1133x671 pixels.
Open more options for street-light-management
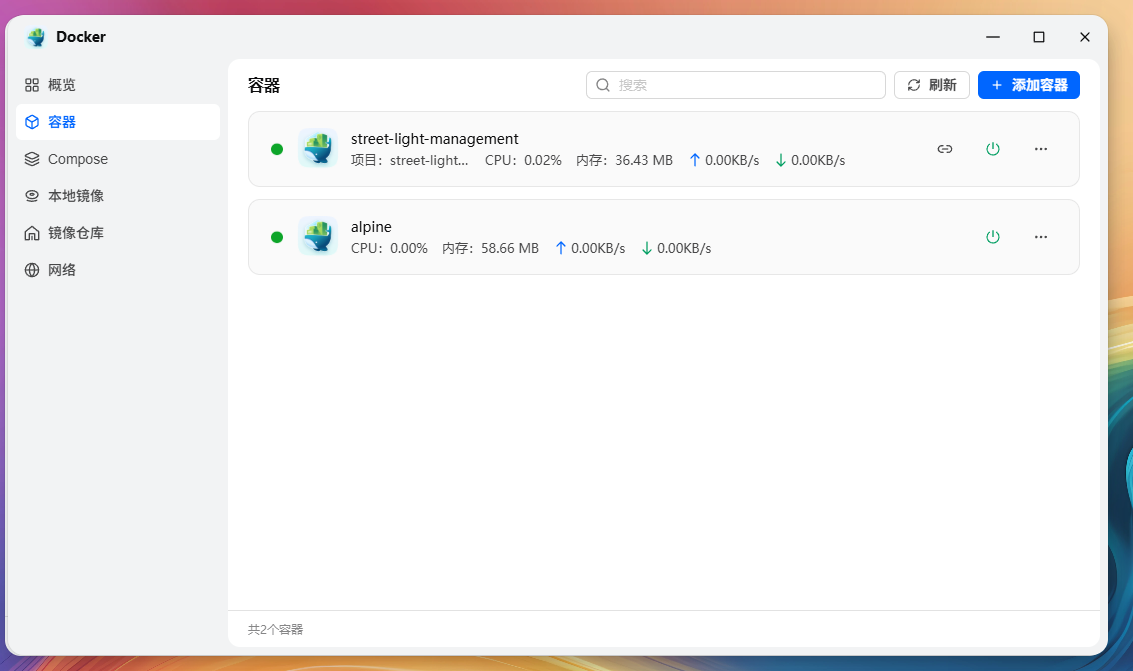point(1041,148)
